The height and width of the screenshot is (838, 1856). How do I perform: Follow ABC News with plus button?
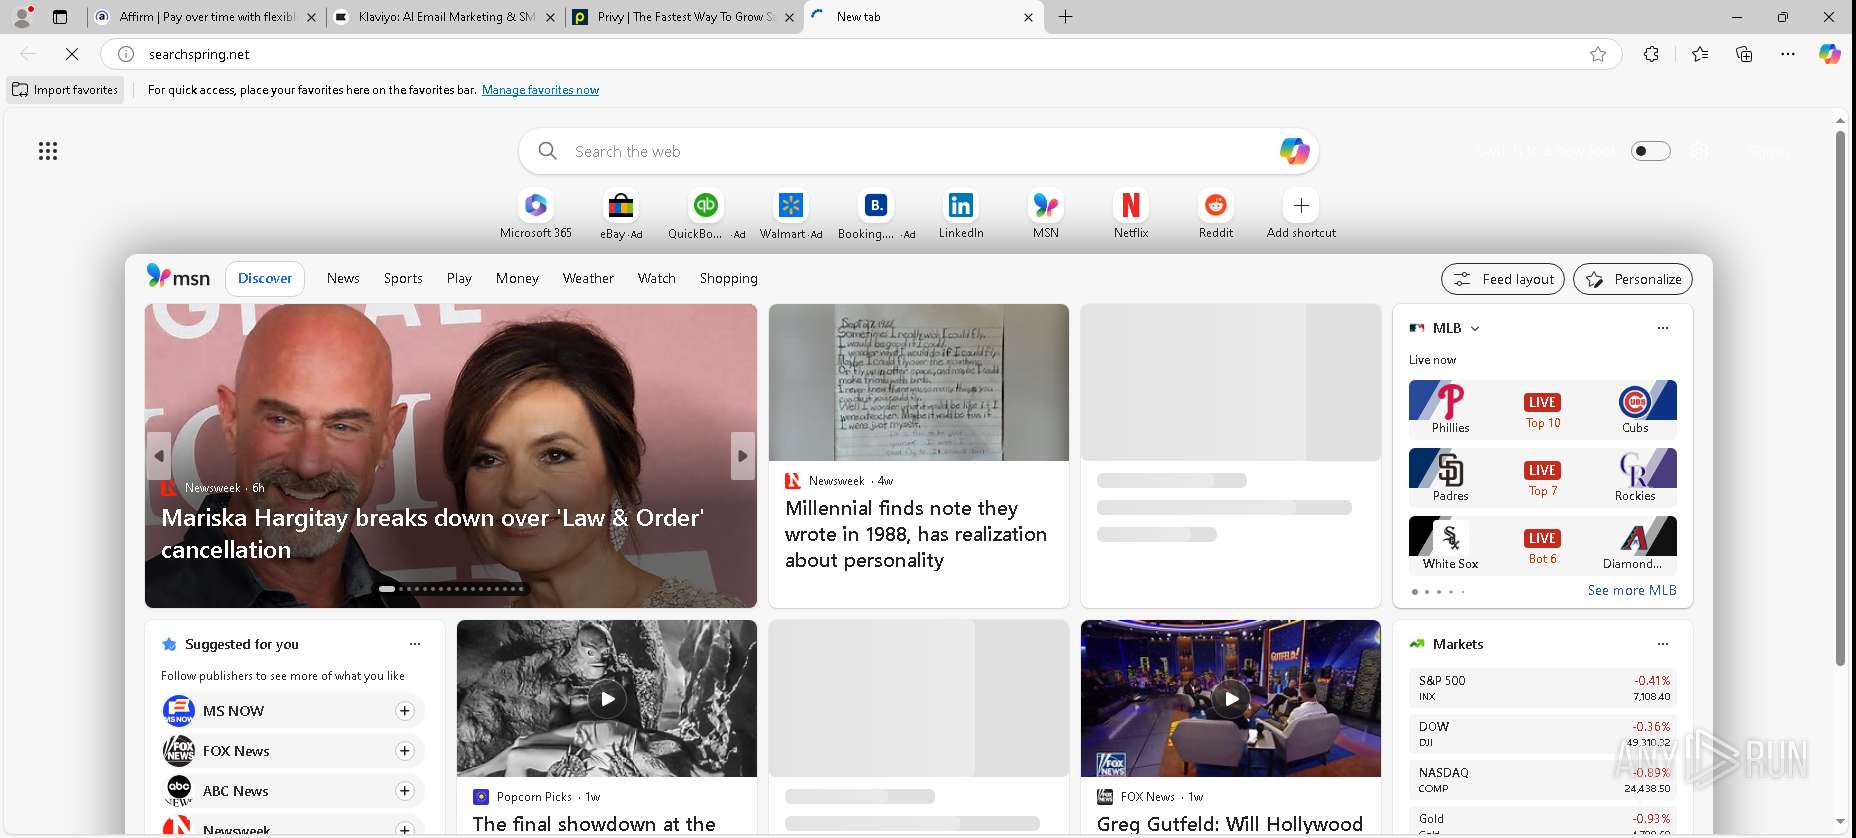tap(404, 791)
